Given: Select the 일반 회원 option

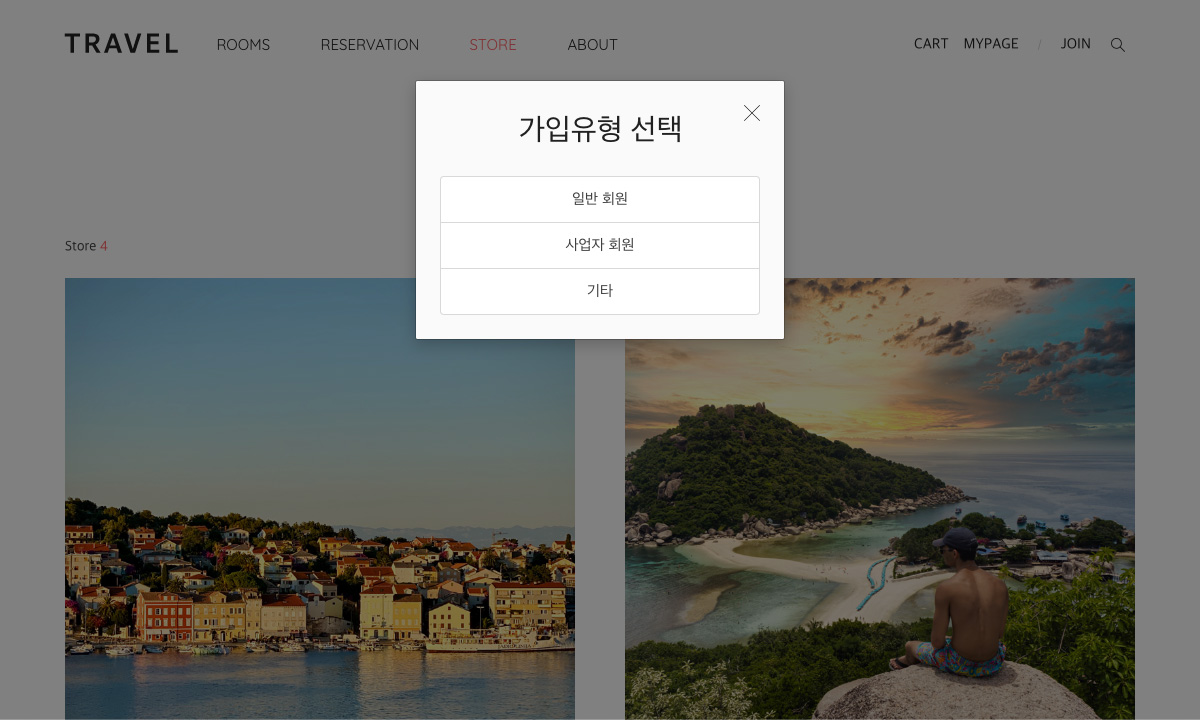Looking at the screenshot, I should click(x=600, y=199).
